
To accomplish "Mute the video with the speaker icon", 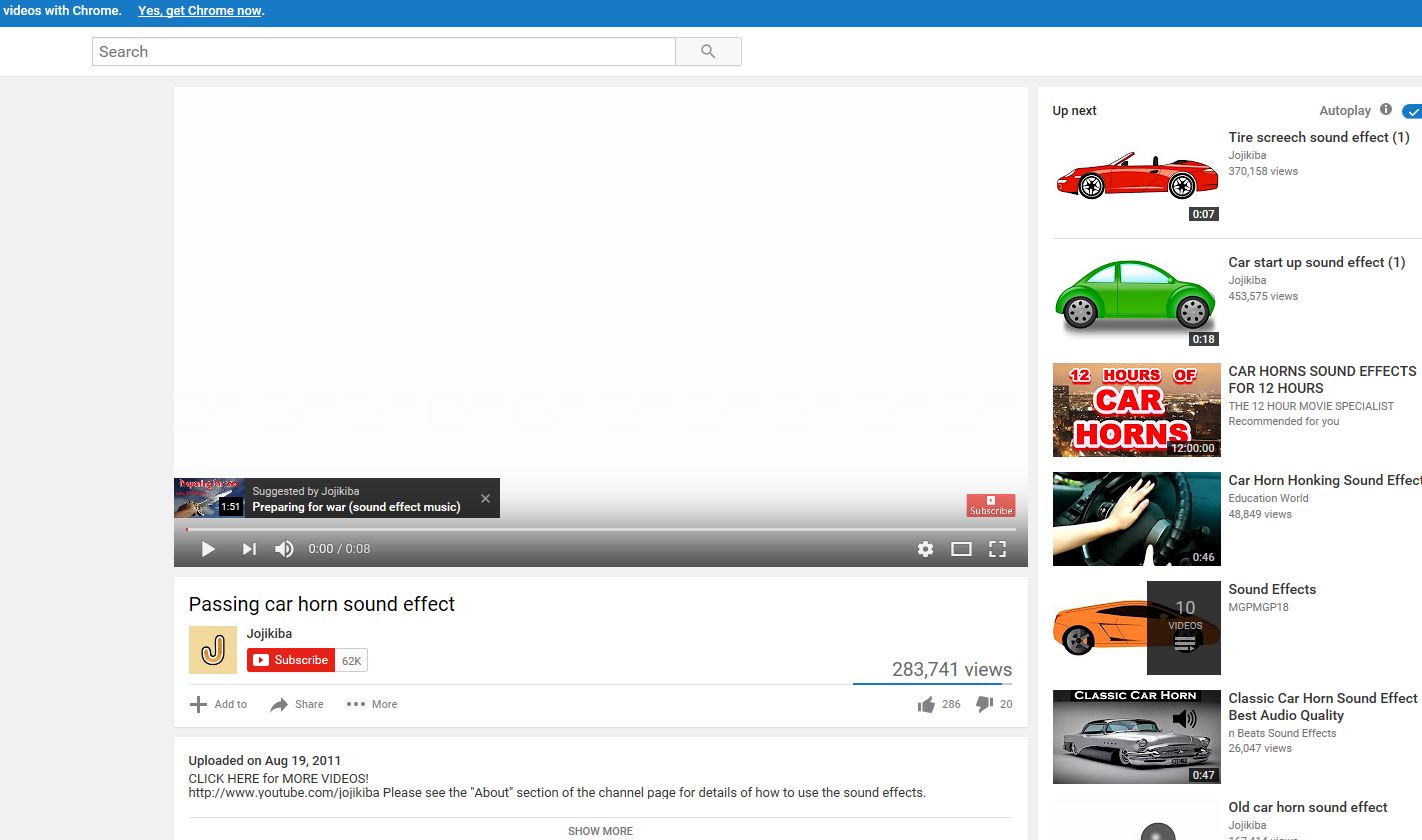I will click(x=284, y=549).
